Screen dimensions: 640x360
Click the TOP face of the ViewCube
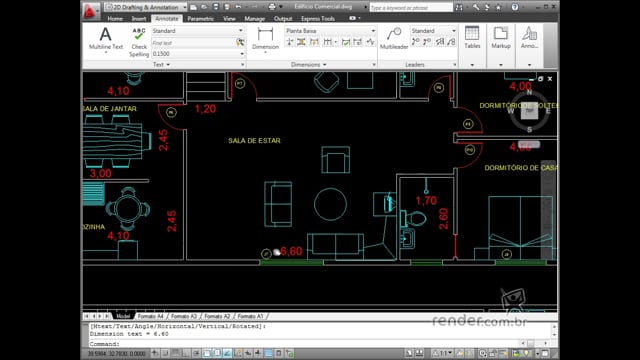(x=529, y=111)
